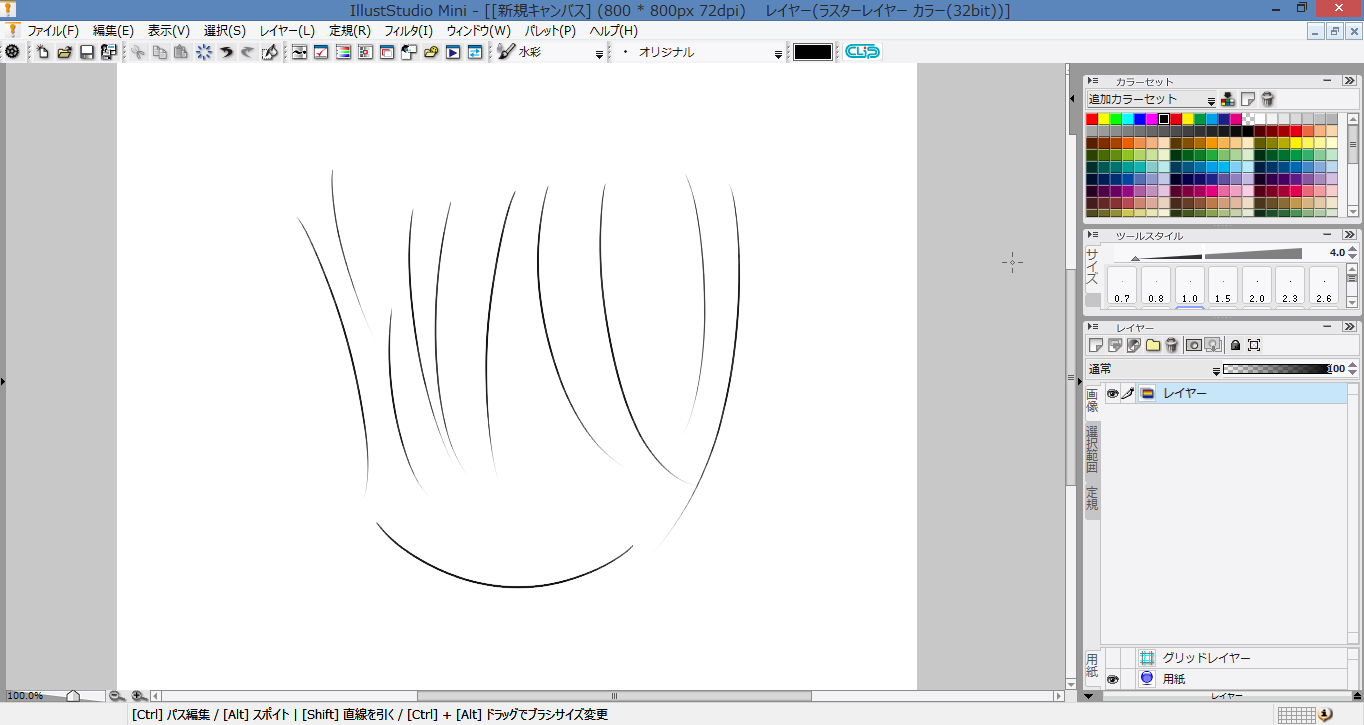Click the settings gear icon in toolbar
This screenshot has height=725, width=1364.
(12, 52)
